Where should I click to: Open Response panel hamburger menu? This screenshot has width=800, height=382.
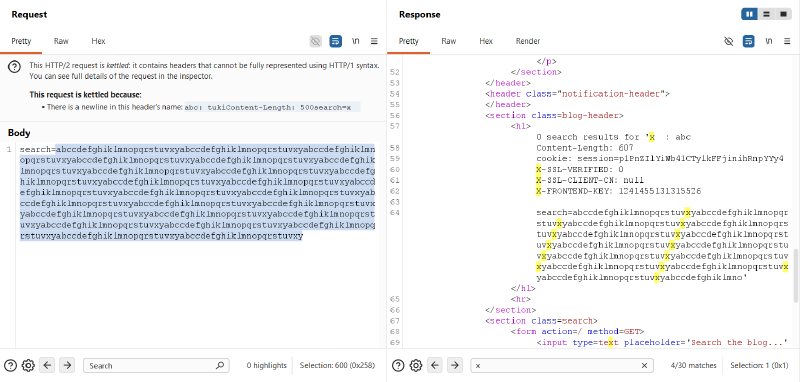(787, 41)
